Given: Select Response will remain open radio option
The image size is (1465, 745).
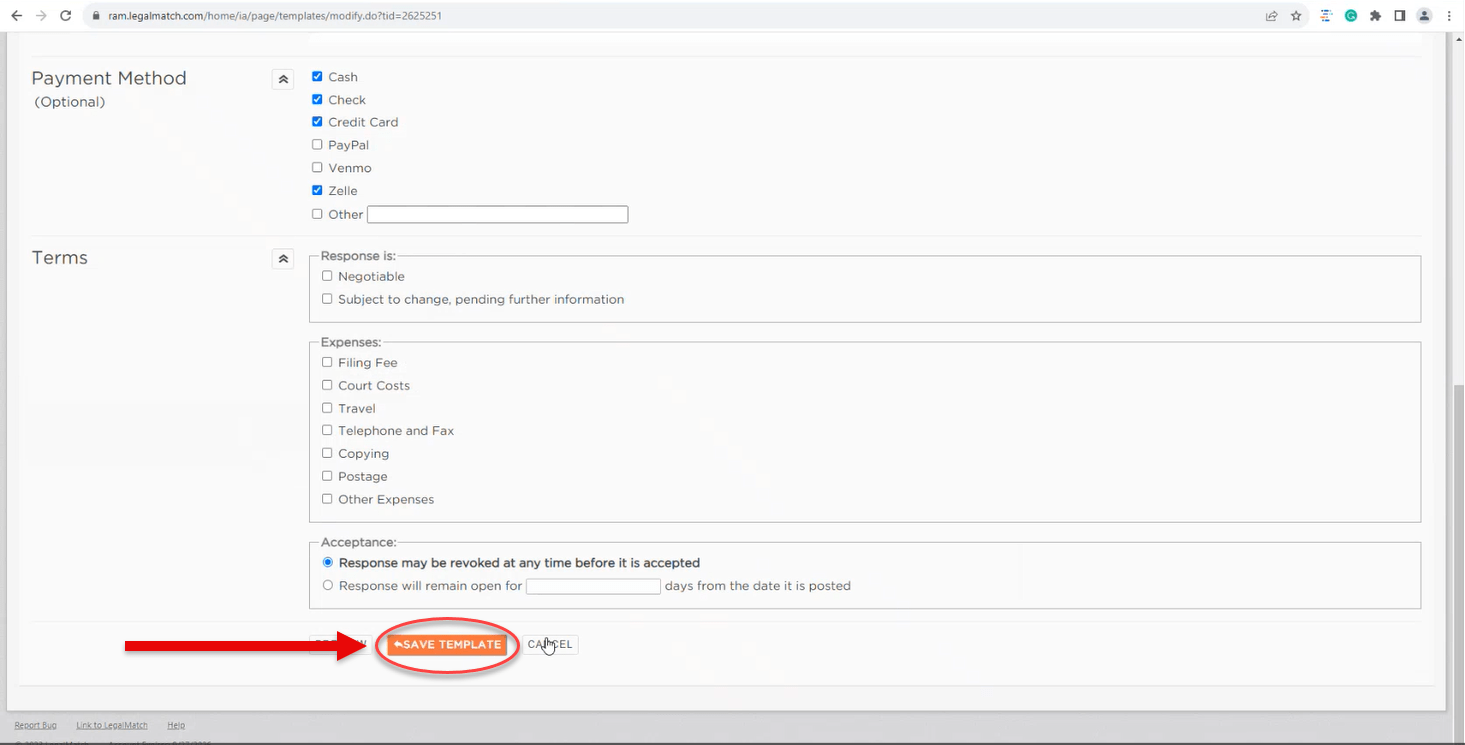Looking at the screenshot, I should [328, 586].
